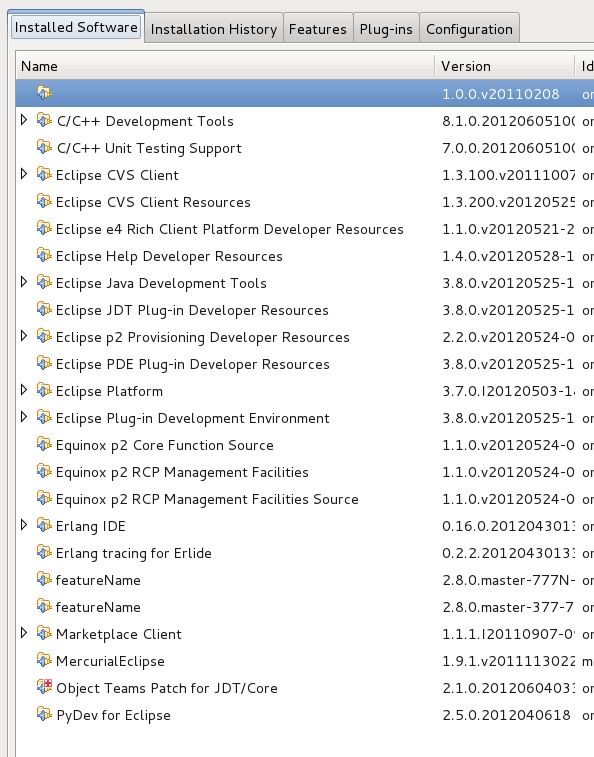
Task: Click the icon of featureName 2.8.0.master-377-7
Action: click(x=44, y=606)
